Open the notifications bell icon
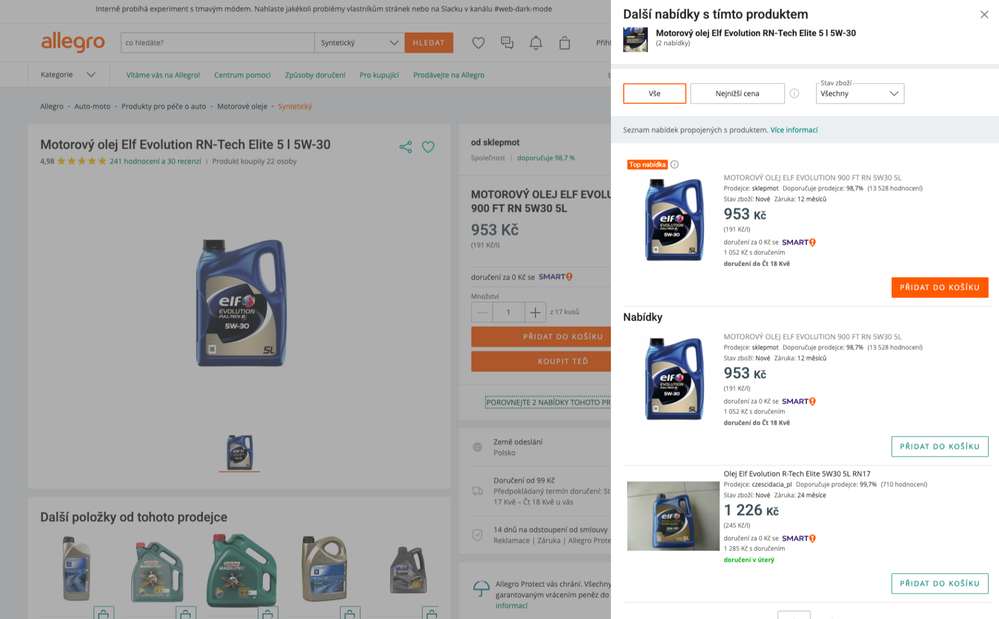Image resolution: width=999 pixels, height=619 pixels. click(x=536, y=43)
